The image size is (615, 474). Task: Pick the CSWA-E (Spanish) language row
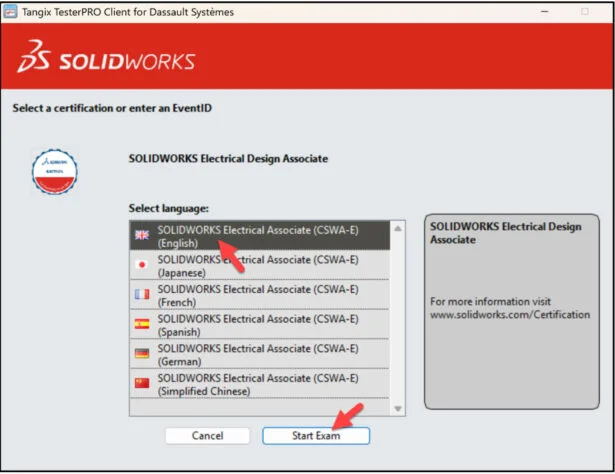point(260,325)
